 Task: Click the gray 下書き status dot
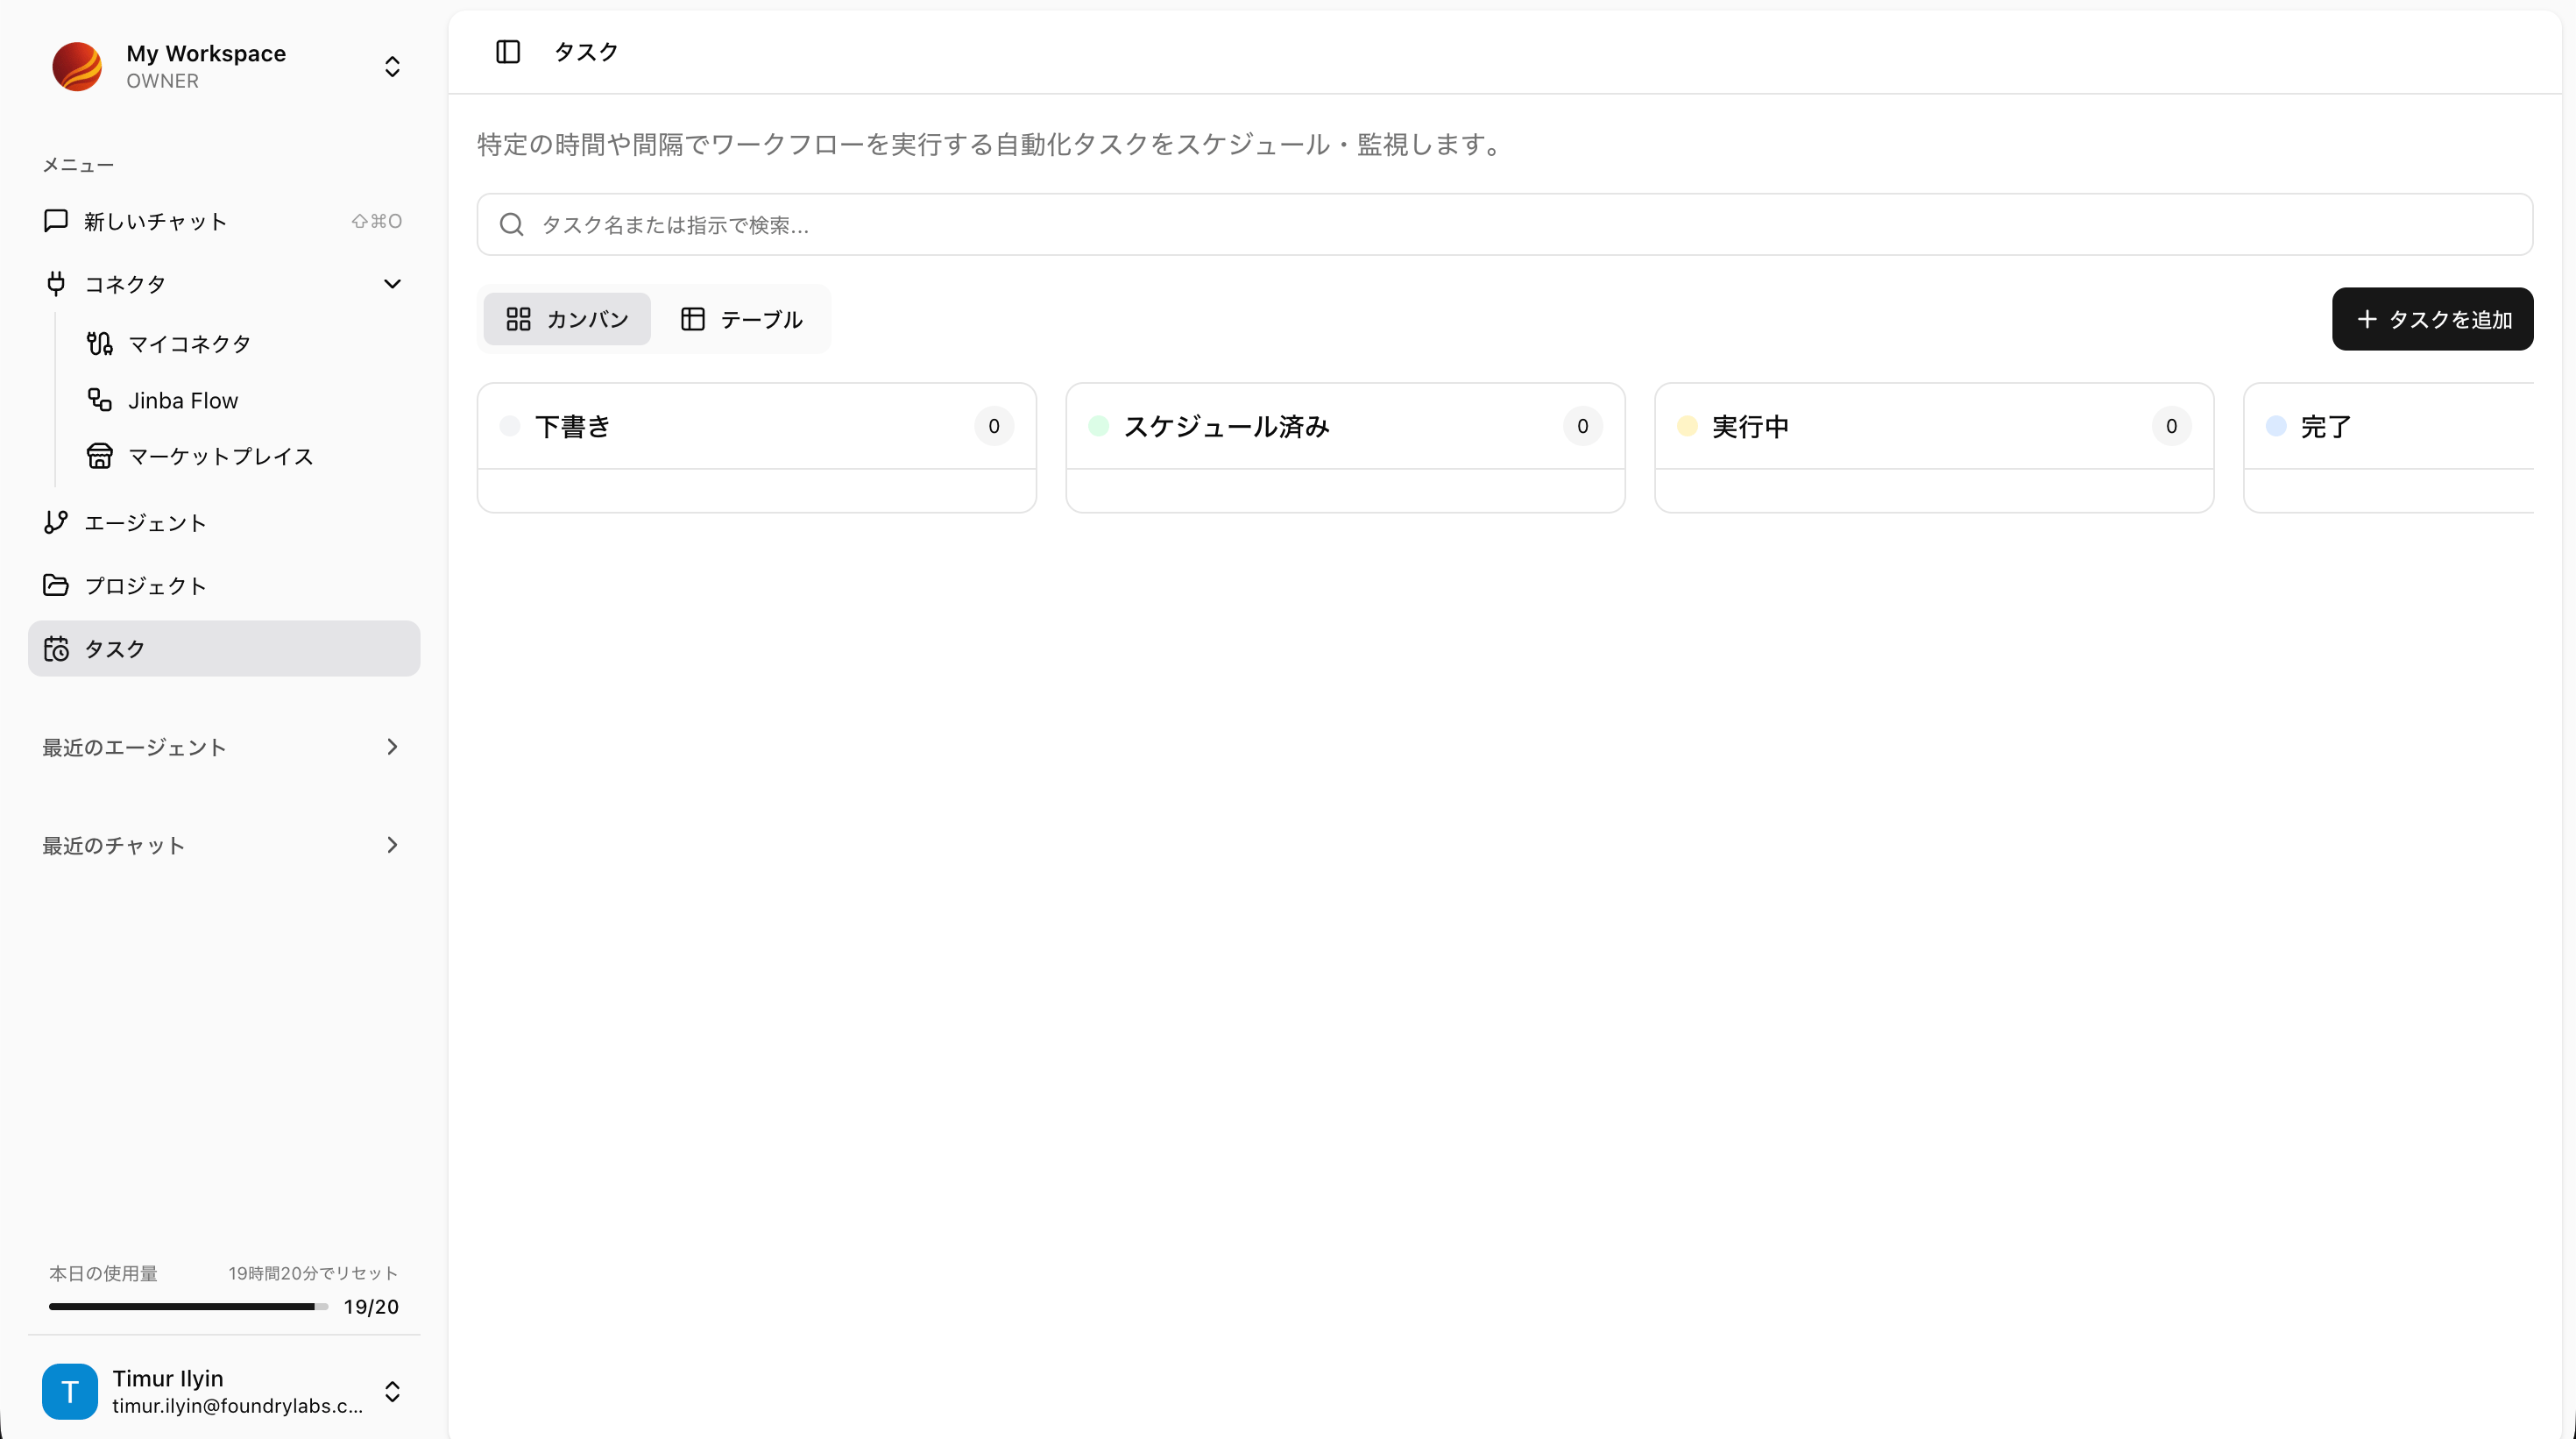510,426
